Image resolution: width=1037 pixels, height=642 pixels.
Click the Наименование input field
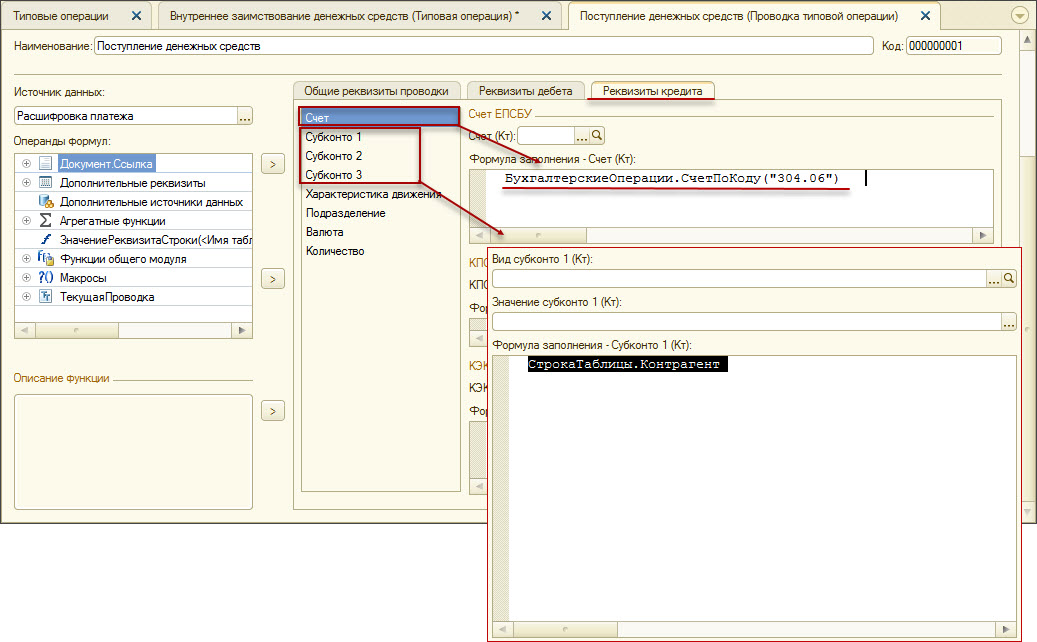(x=484, y=46)
